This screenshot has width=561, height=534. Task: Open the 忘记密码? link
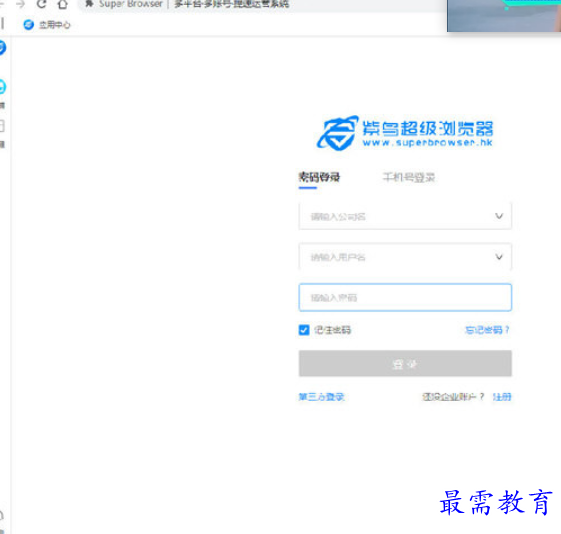point(487,330)
